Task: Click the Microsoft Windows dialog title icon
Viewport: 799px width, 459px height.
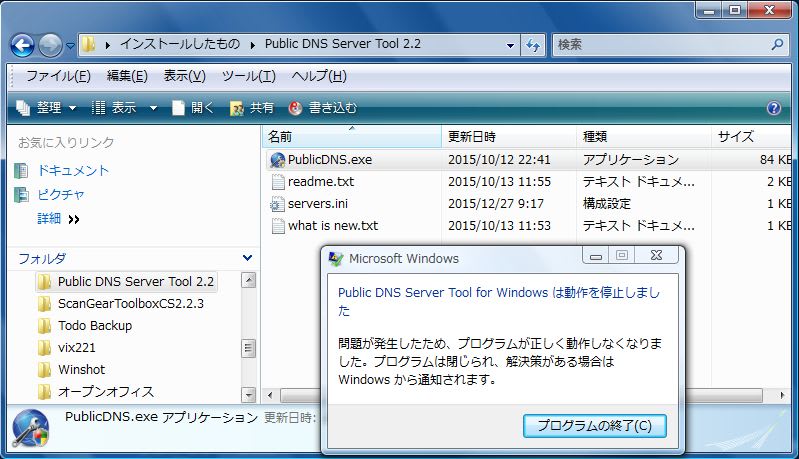Action: (335, 259)
